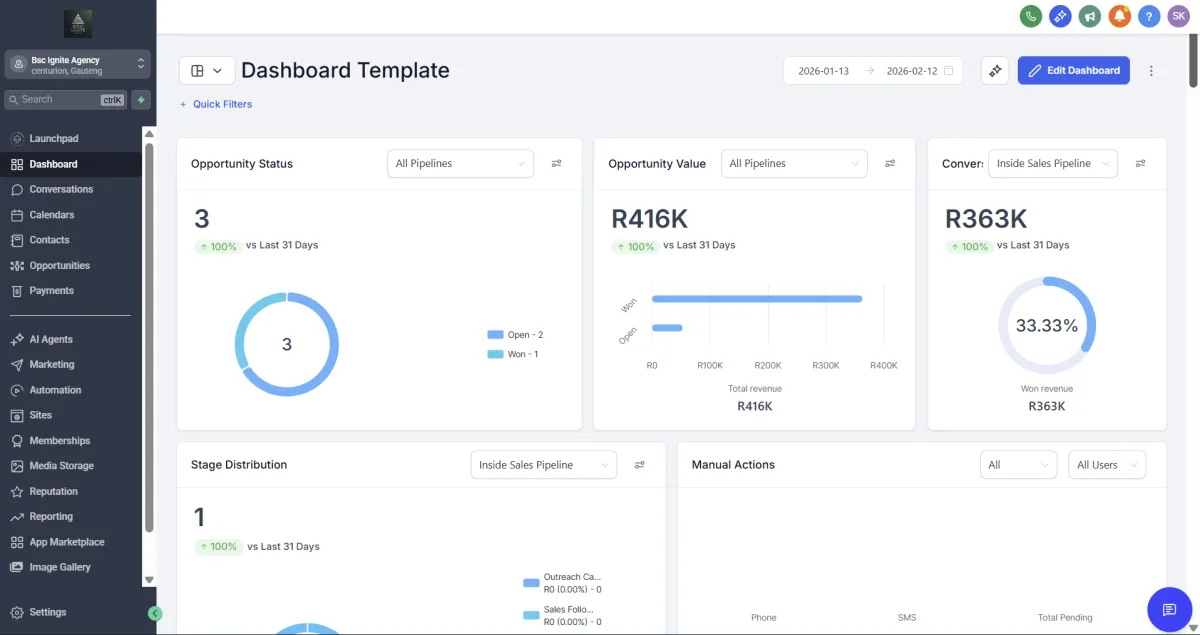Image resolution: width=1200 pixels, height=635 pixels.
Task: Click the three-dot dashboard options menu
Action: tap(1151, 71)
